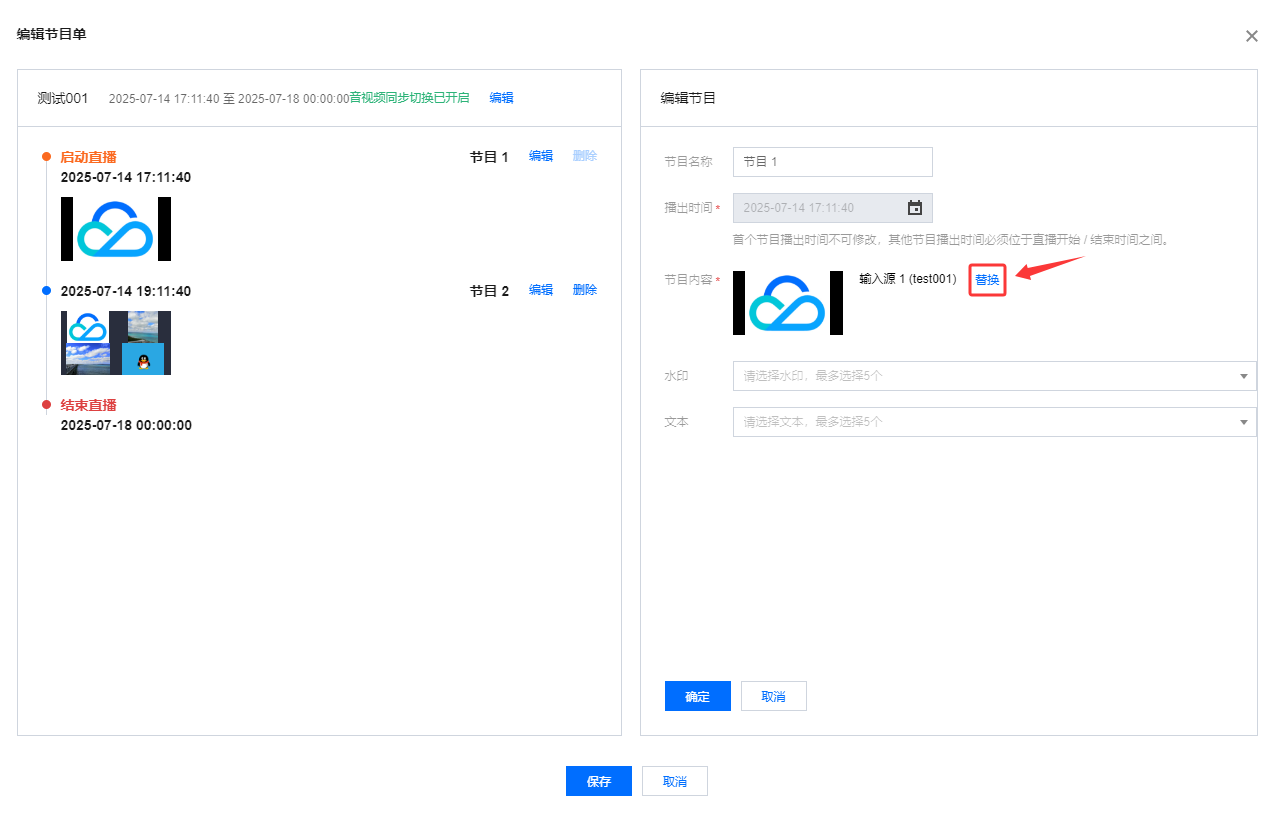Open the 请选择水印 selection box

(994, 376)
